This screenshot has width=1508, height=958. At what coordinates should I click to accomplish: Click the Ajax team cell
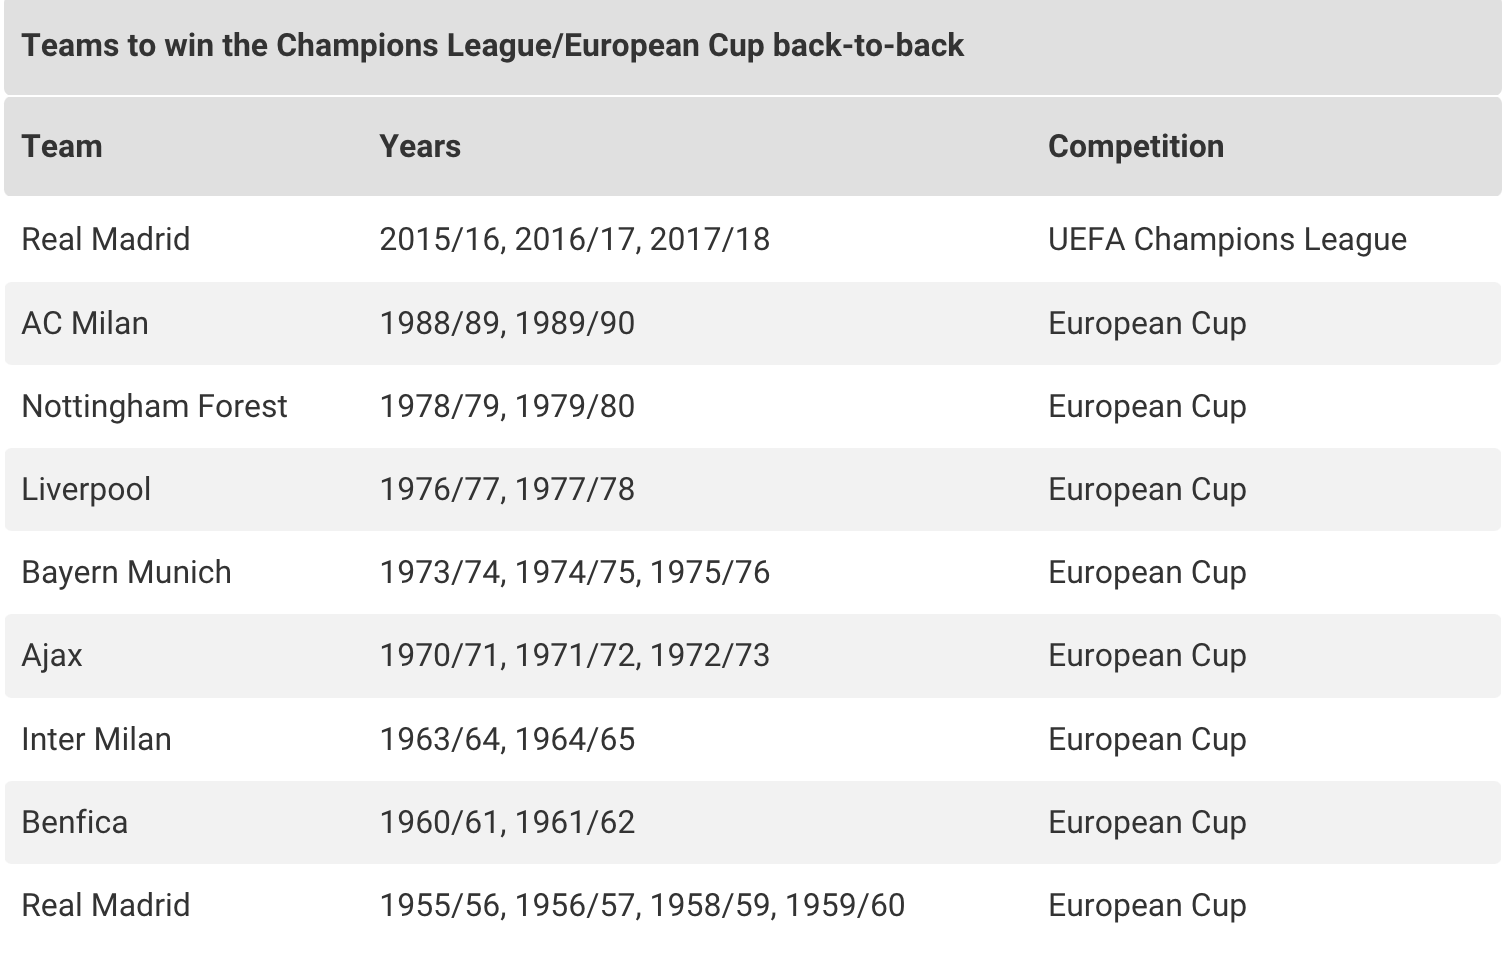pyautogui.click(x=52, y=655)
